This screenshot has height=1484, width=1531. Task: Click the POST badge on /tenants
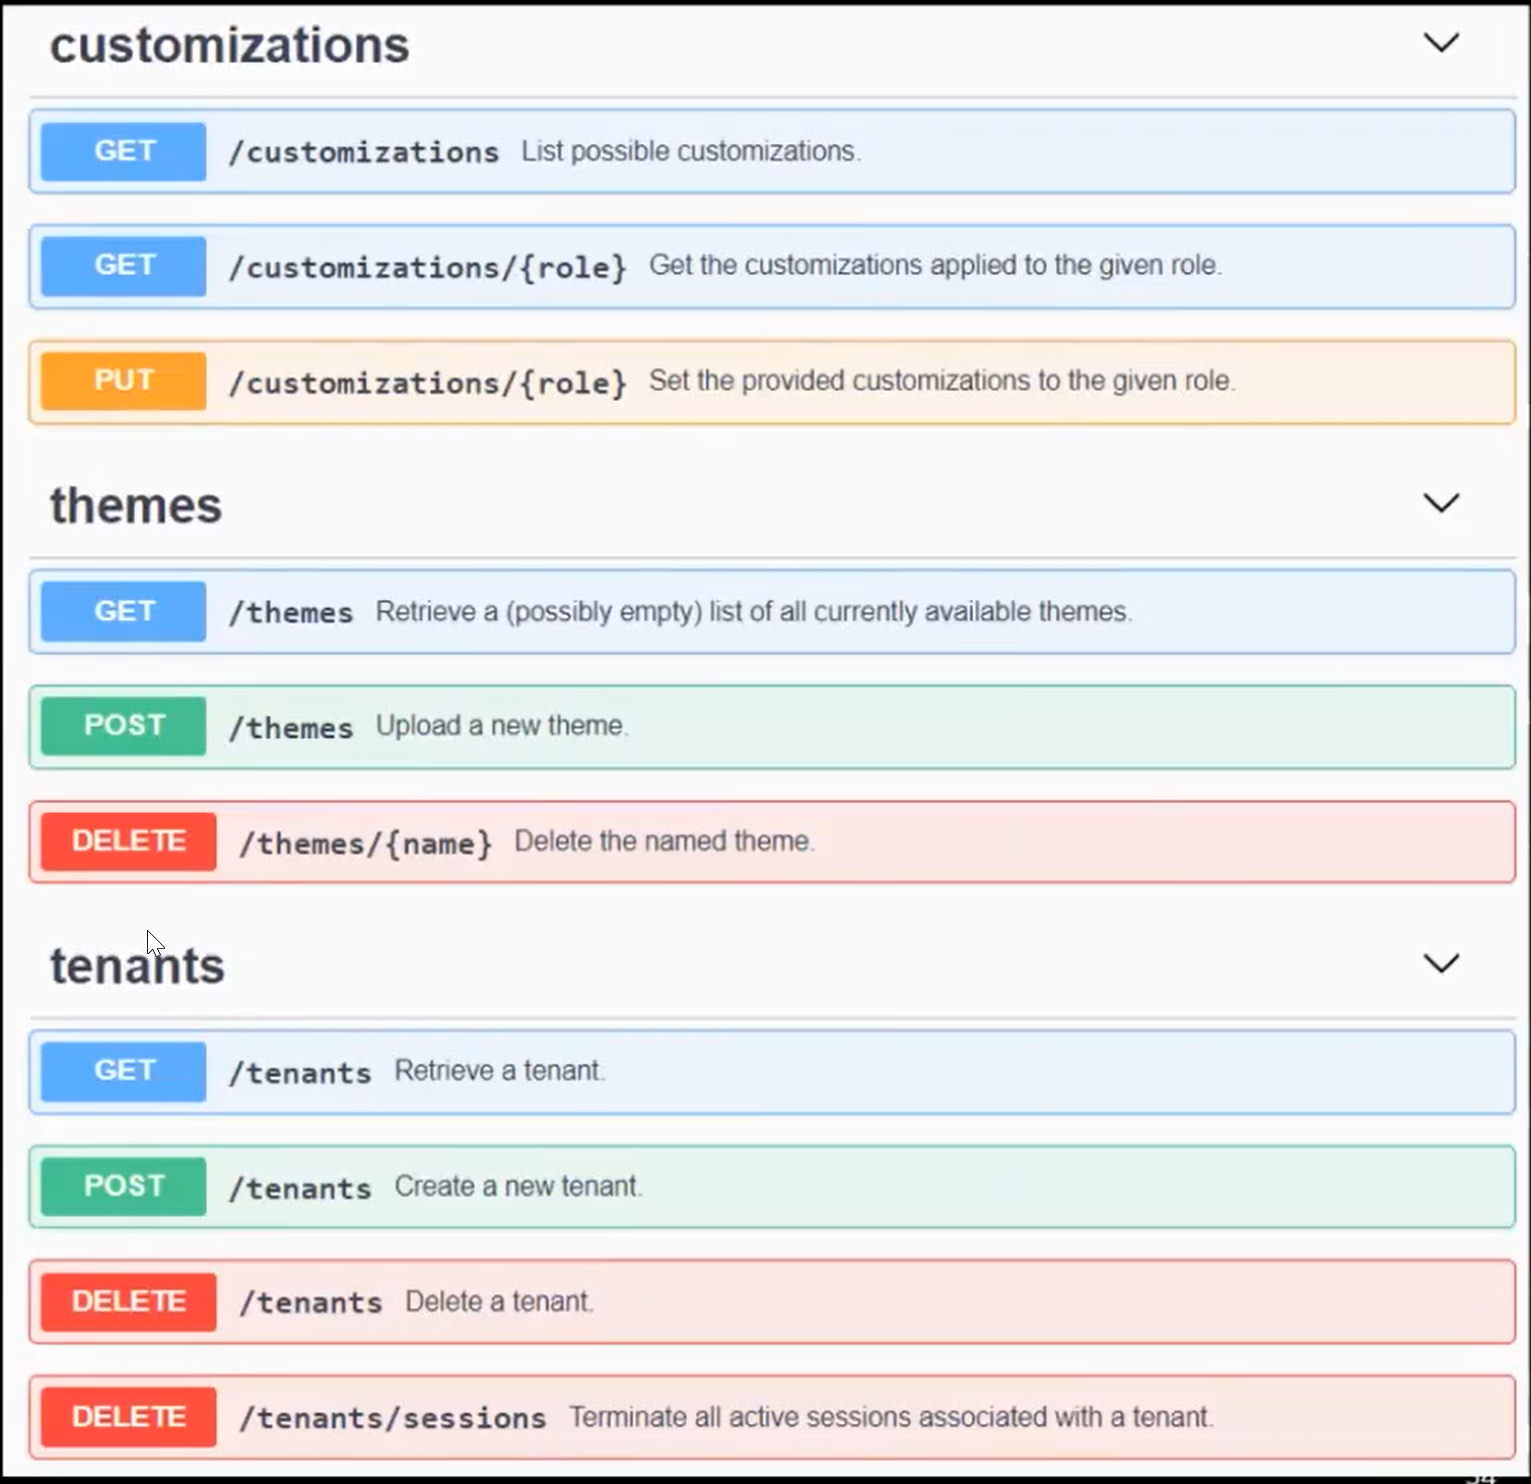[x=122, y=1186]
